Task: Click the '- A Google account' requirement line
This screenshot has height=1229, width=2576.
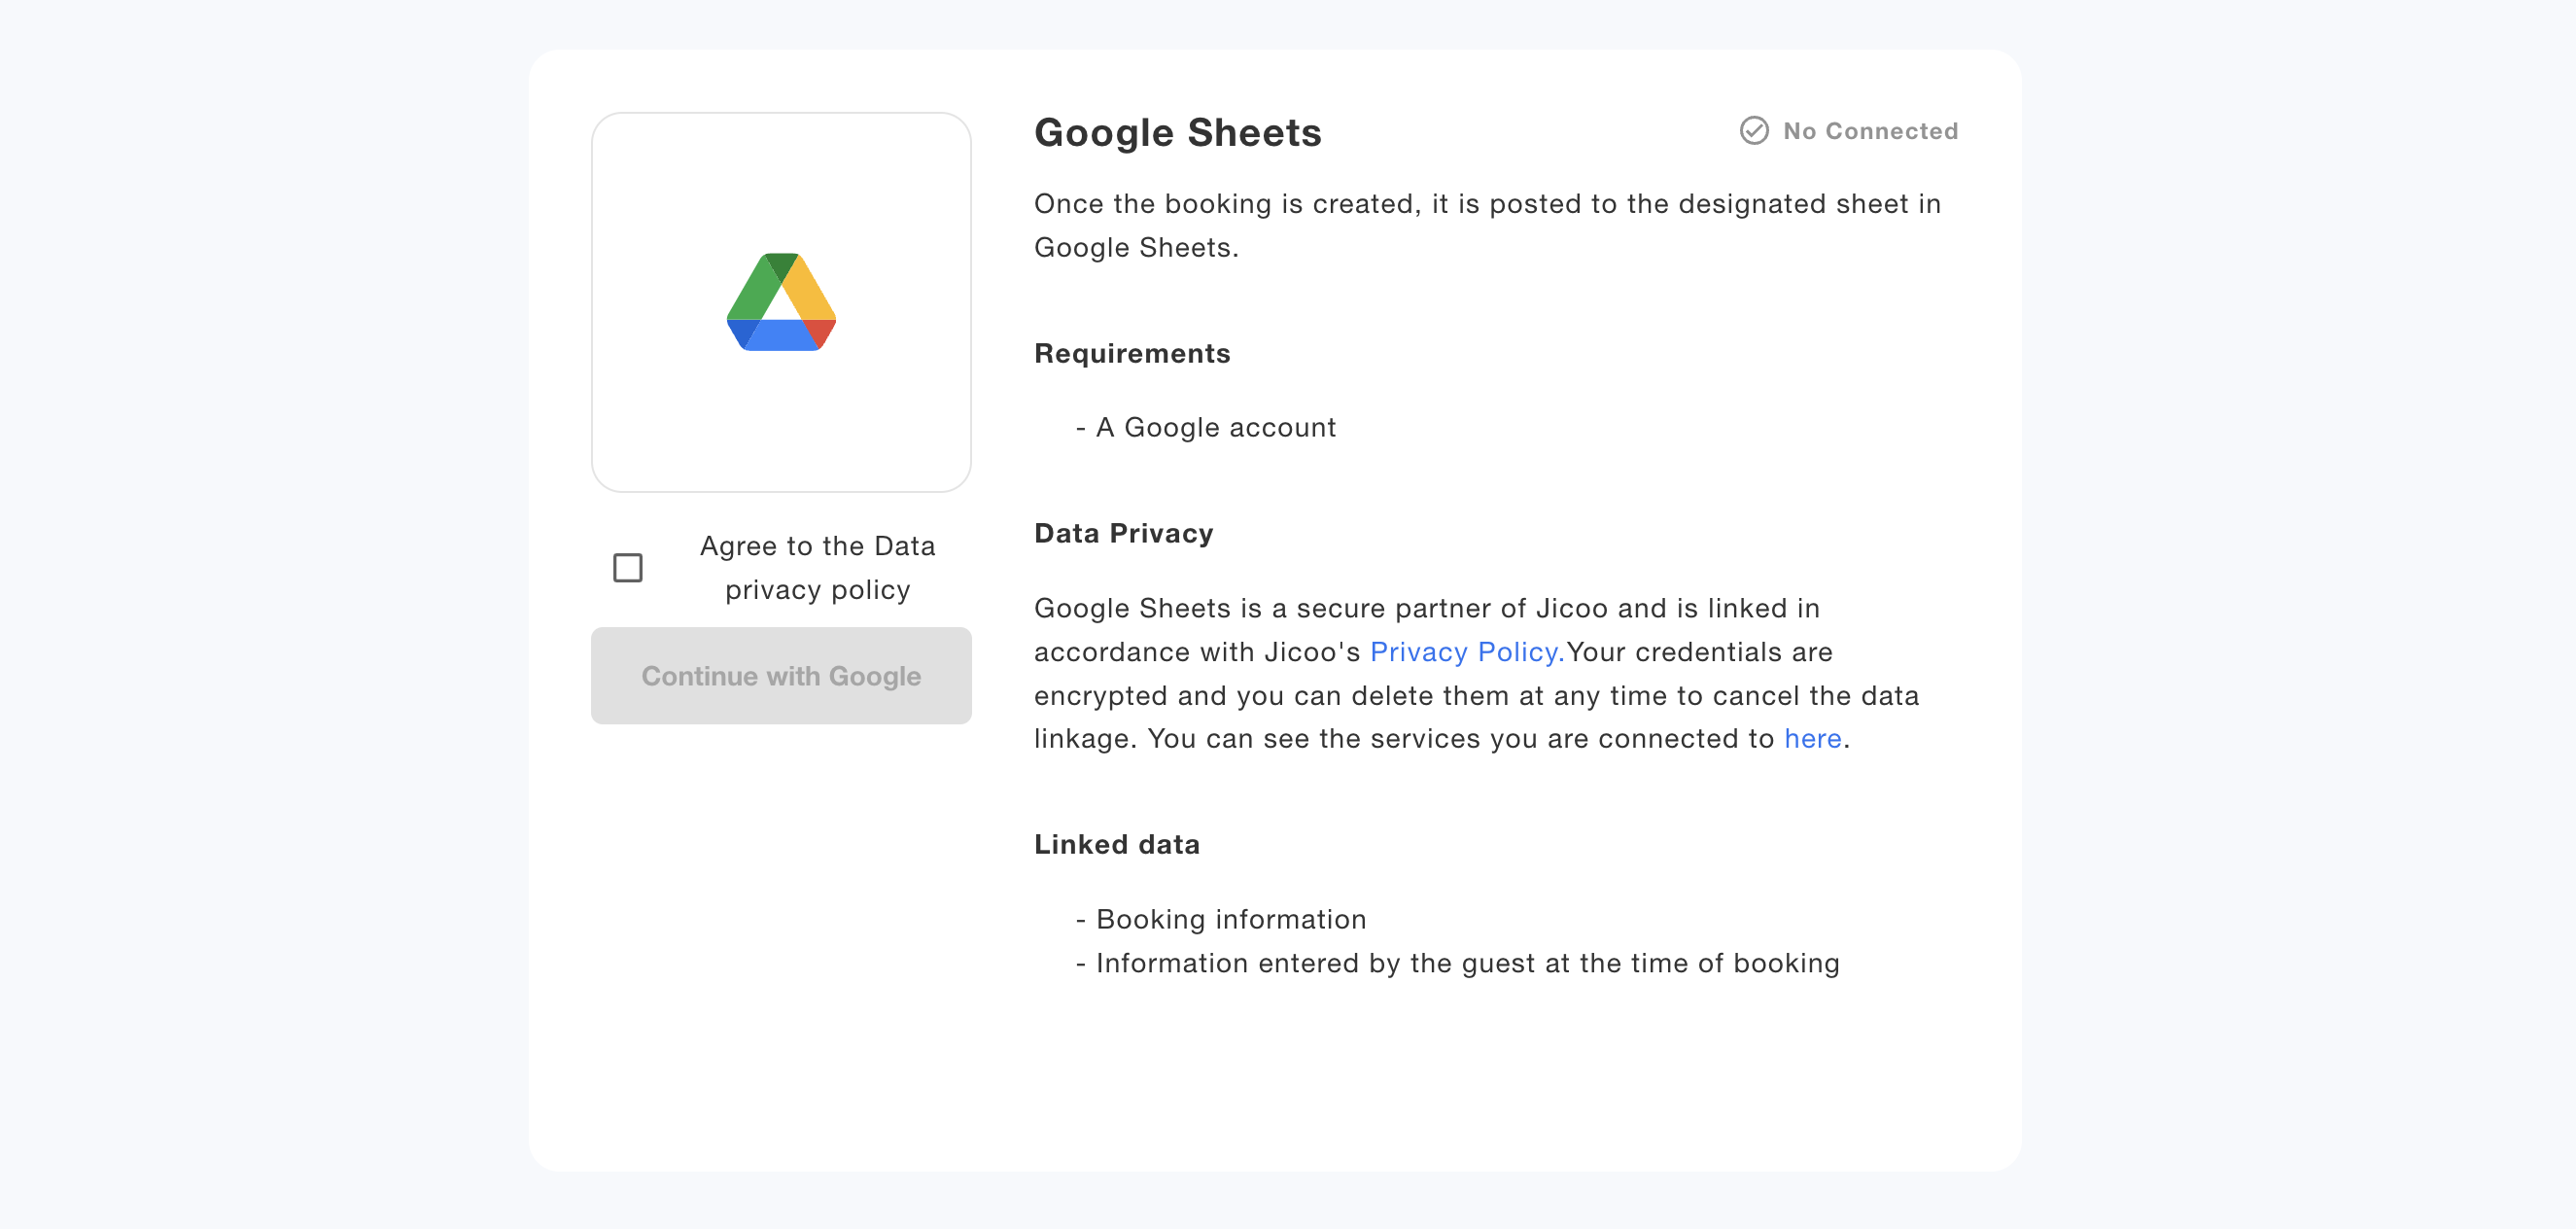Action: (1206, 428)
